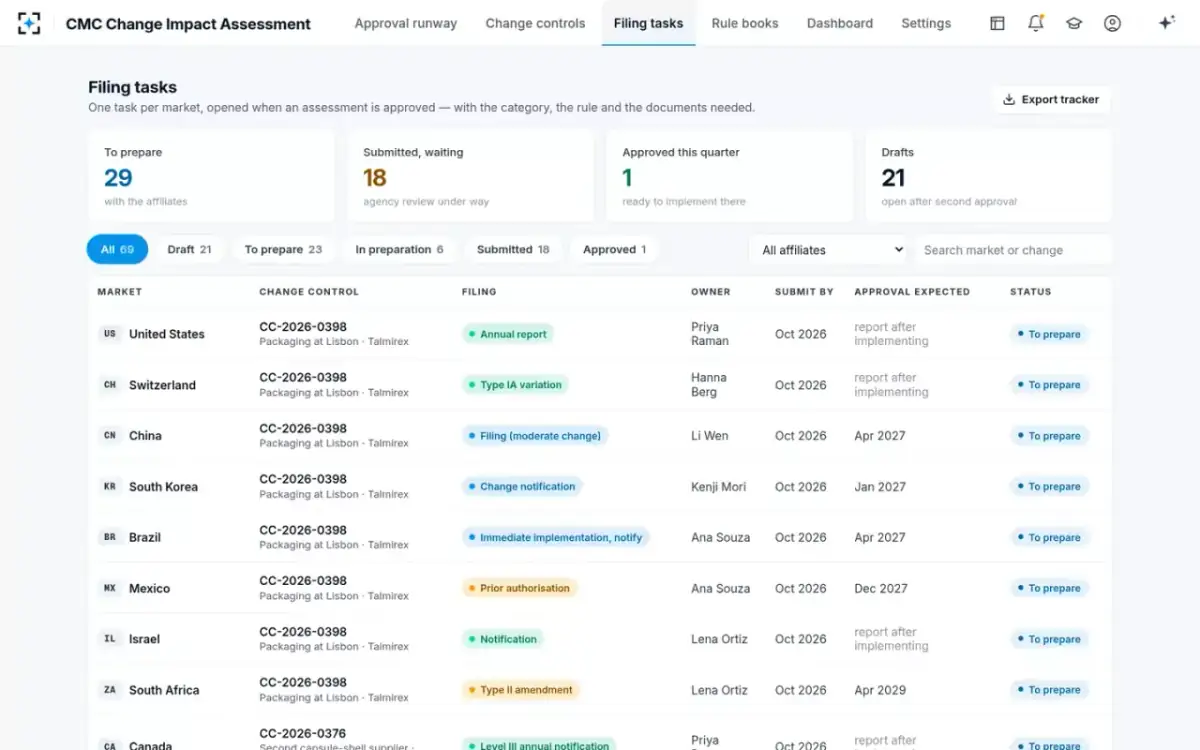Image resolution: width=1200 pixels, height=750 pixels.
Task: Select the South Korea market name
Action: pyautogui.click(x=163, y=487)
